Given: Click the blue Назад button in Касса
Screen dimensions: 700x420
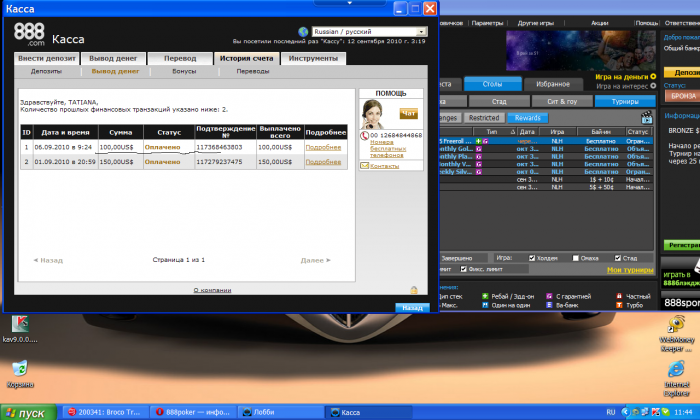Looking at the screenshot, I should pyautogui.click(x=412, y=308).
